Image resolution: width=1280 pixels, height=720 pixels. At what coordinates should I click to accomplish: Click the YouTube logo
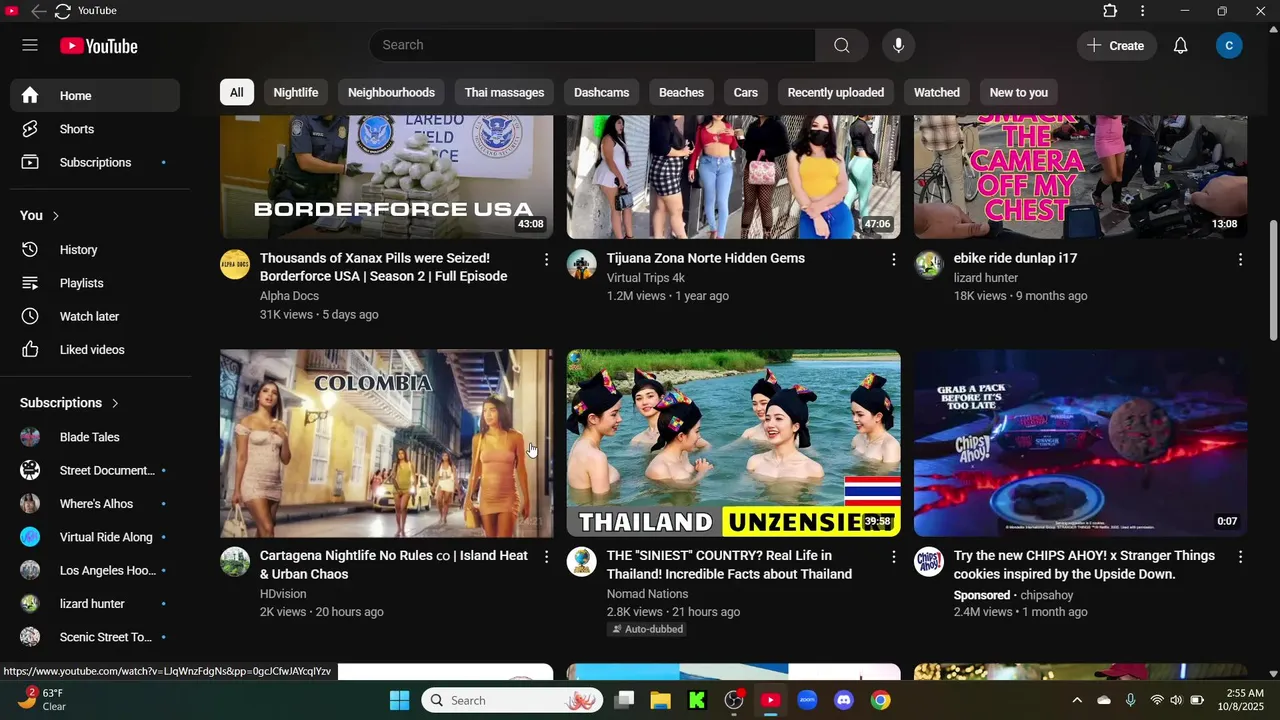point(98,46)
